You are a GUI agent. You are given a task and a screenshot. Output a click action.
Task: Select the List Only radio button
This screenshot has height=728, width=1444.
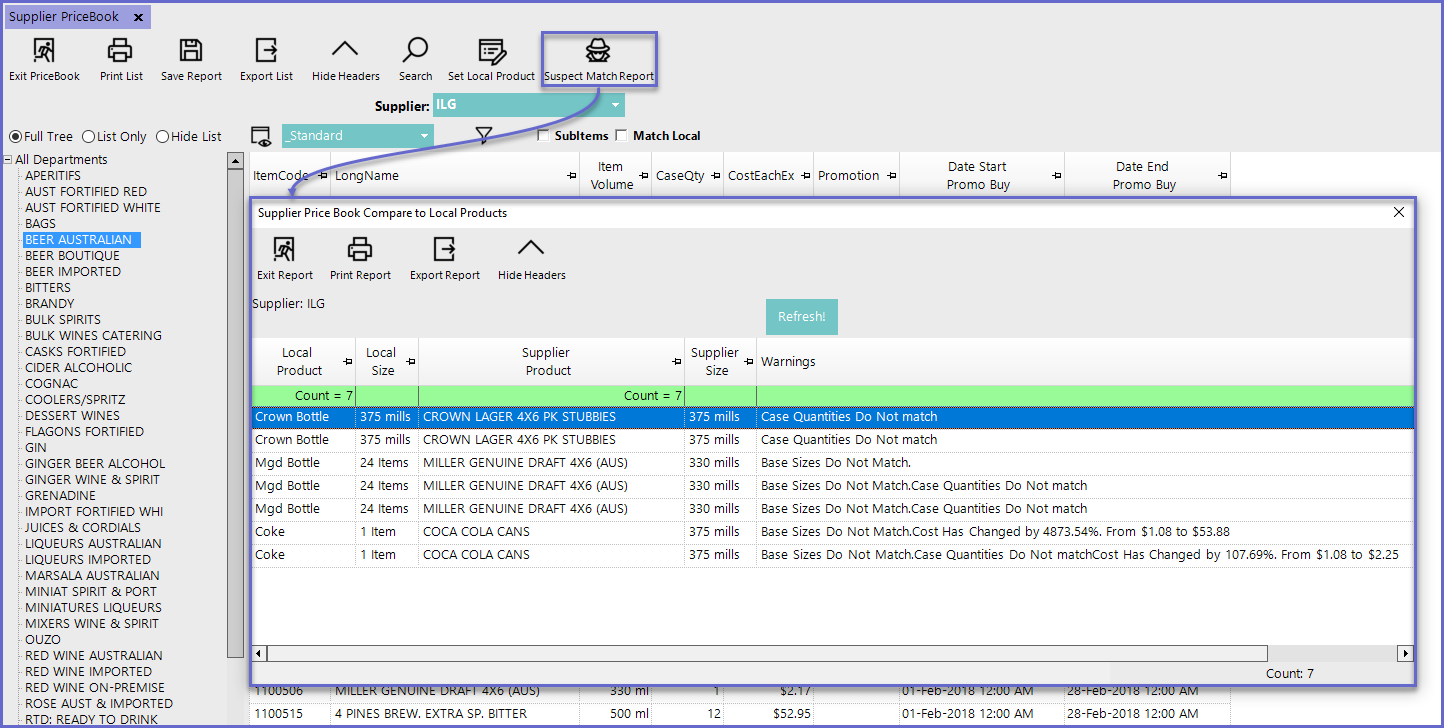click(89, 137)
